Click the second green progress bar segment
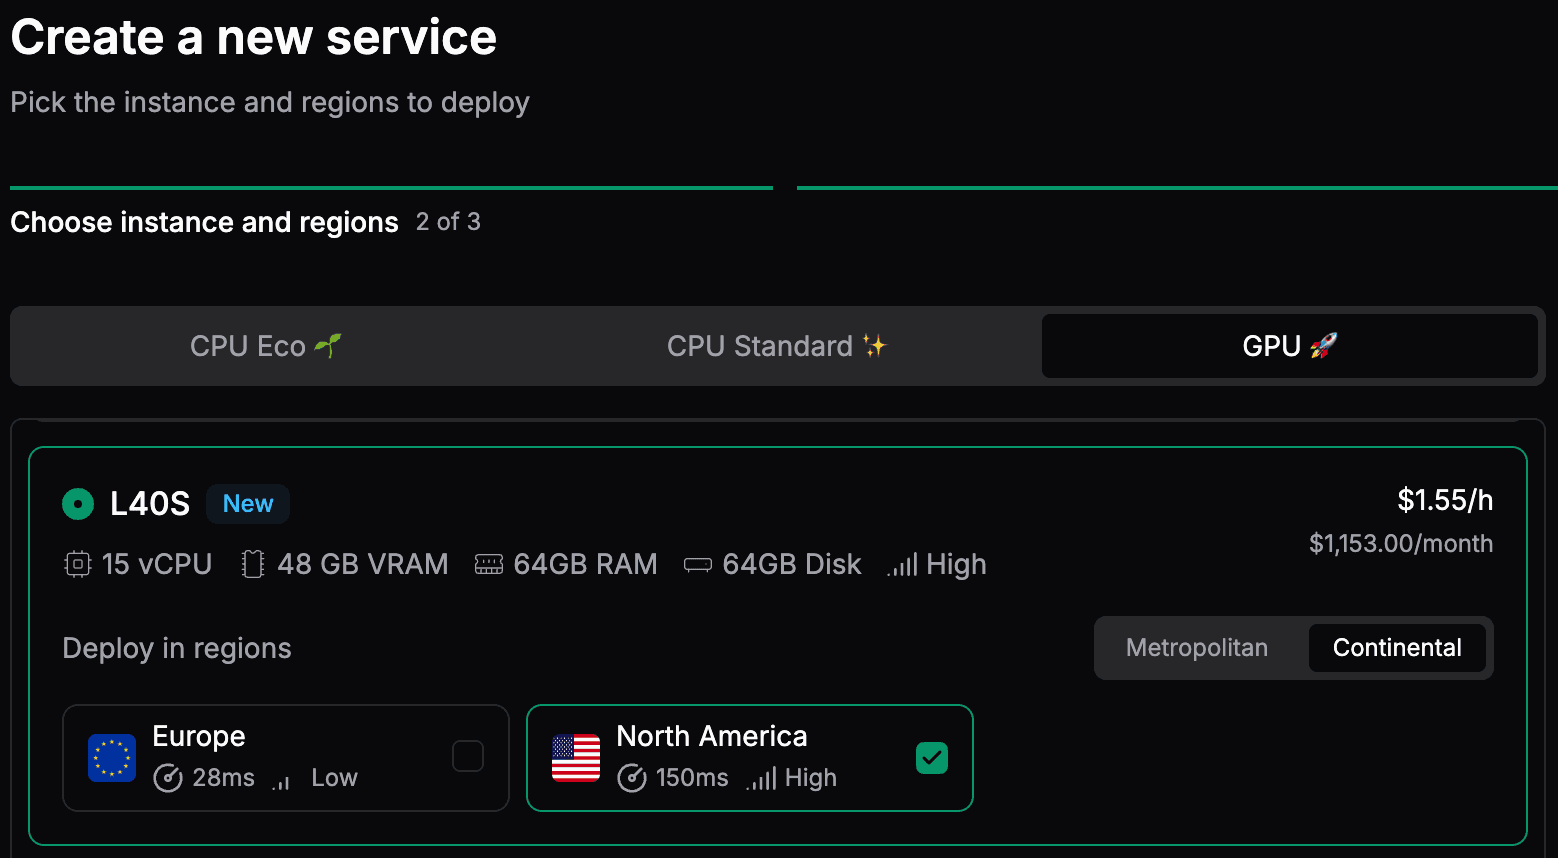This screenshot has width=1558, height=858. (1177, 187)
